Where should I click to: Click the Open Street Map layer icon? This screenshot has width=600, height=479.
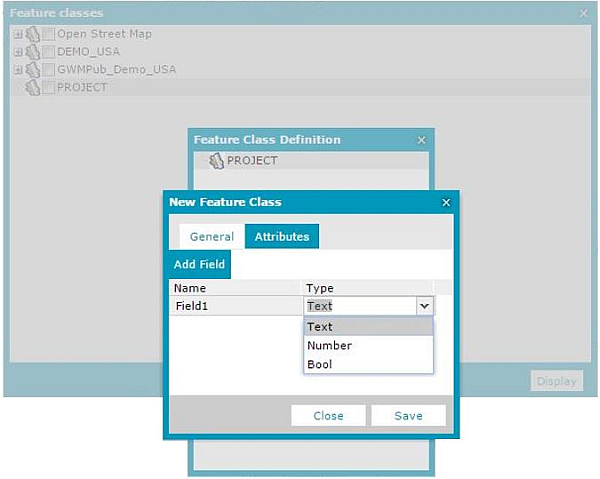pyautogui.click(x=33, y=34)
